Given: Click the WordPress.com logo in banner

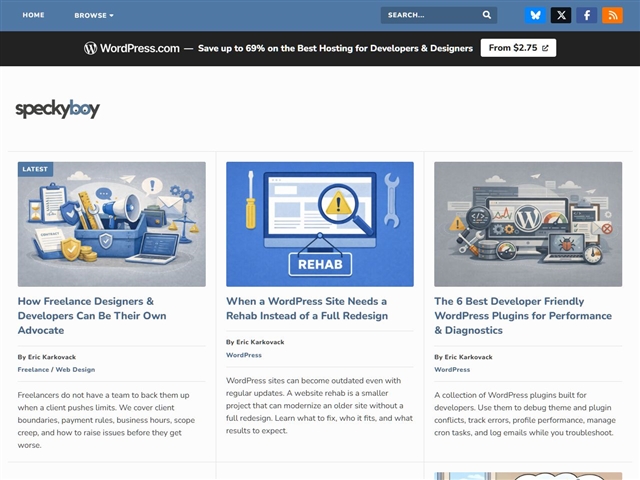Looking at the screenshot, I should click(132, 48).
